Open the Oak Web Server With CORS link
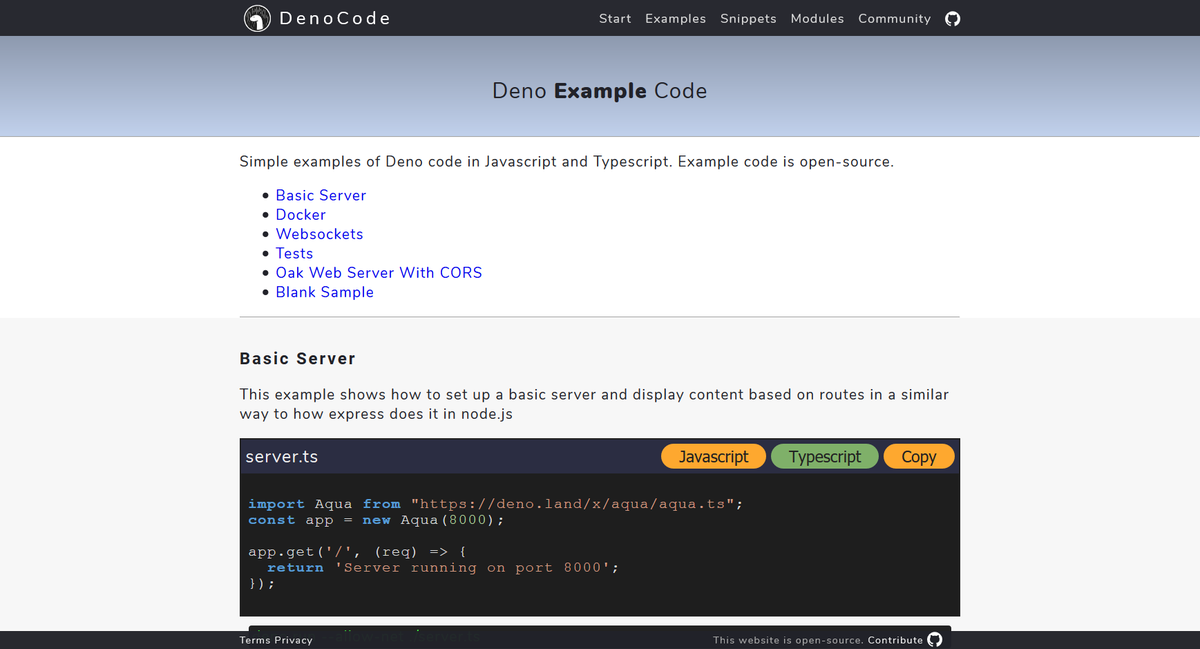This screenshot has width=1200, height=649. (x=379, y=272)
